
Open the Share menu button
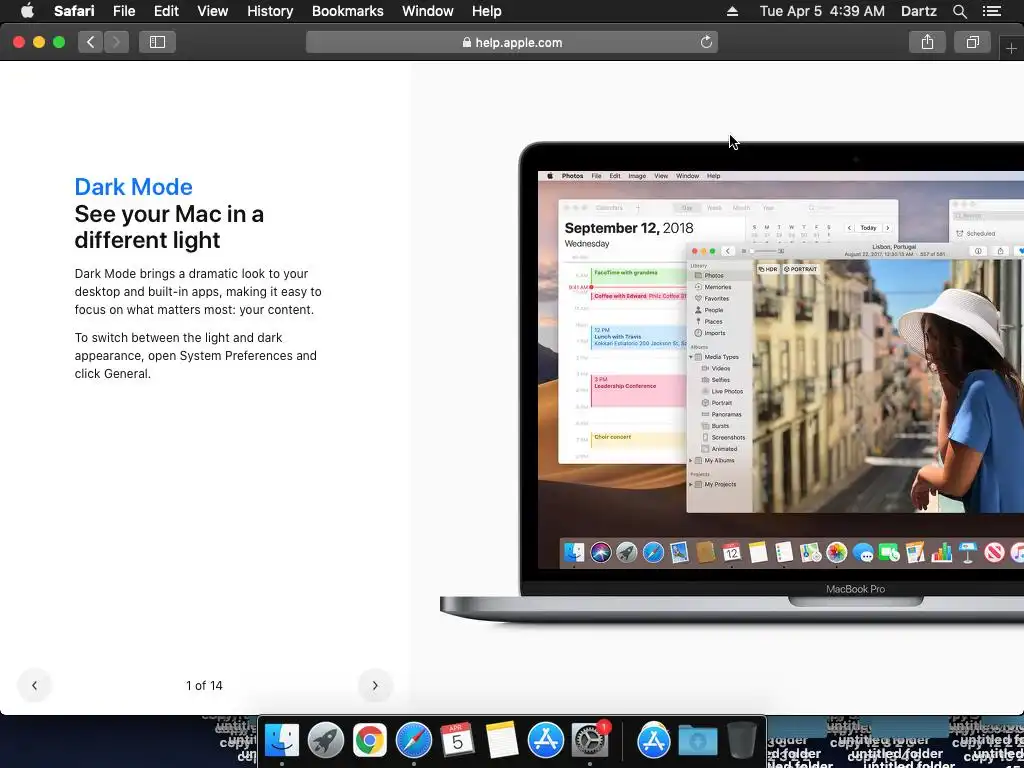tap(927, 42)
